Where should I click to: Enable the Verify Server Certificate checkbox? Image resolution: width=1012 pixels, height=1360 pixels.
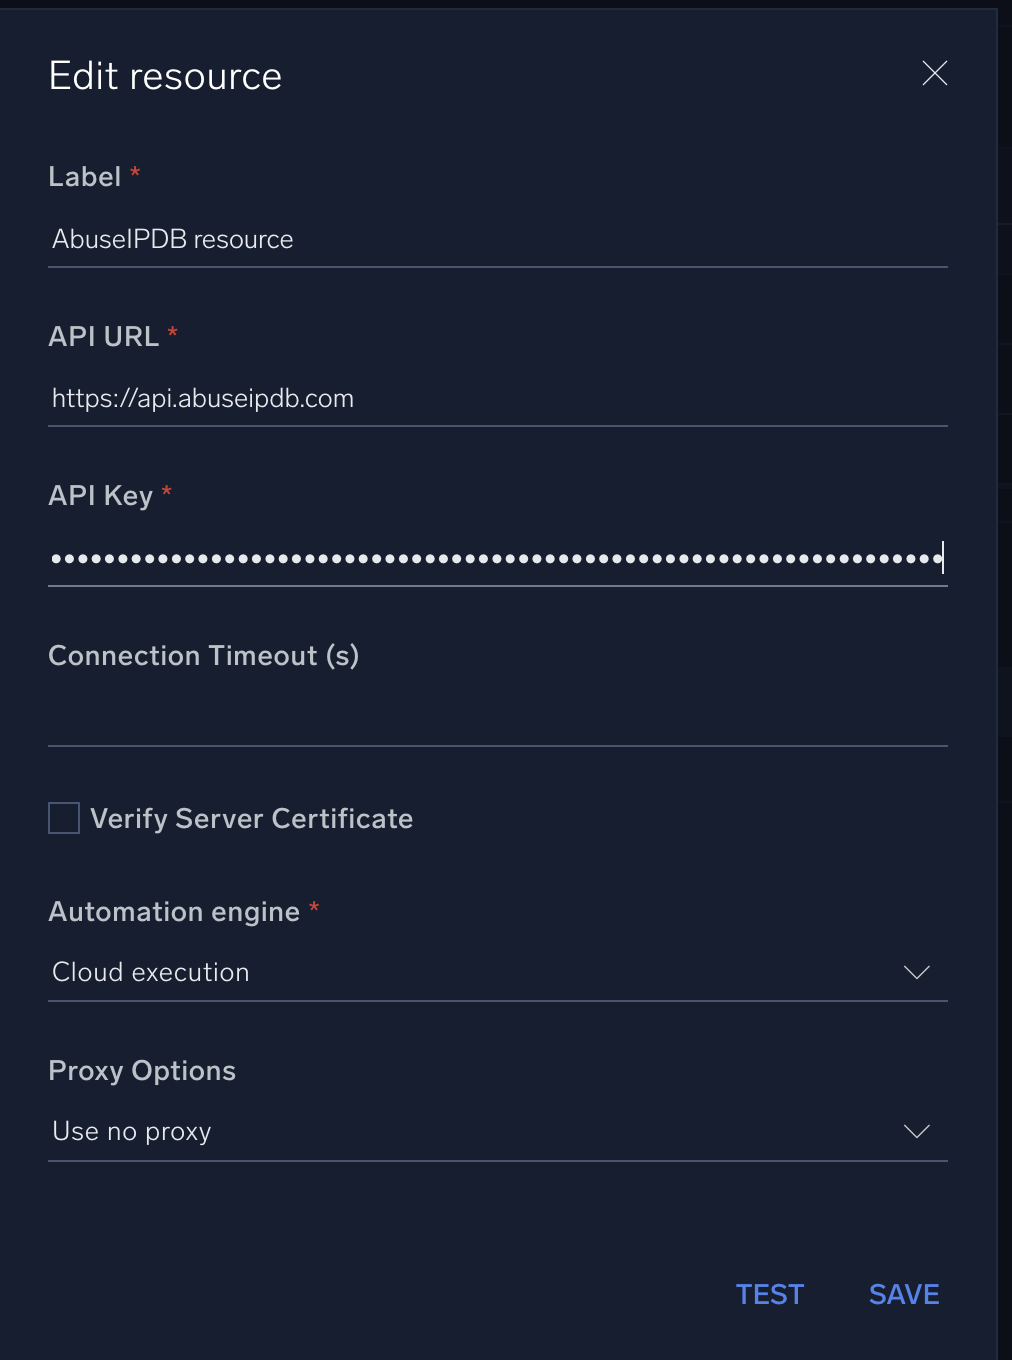[64, 818]
